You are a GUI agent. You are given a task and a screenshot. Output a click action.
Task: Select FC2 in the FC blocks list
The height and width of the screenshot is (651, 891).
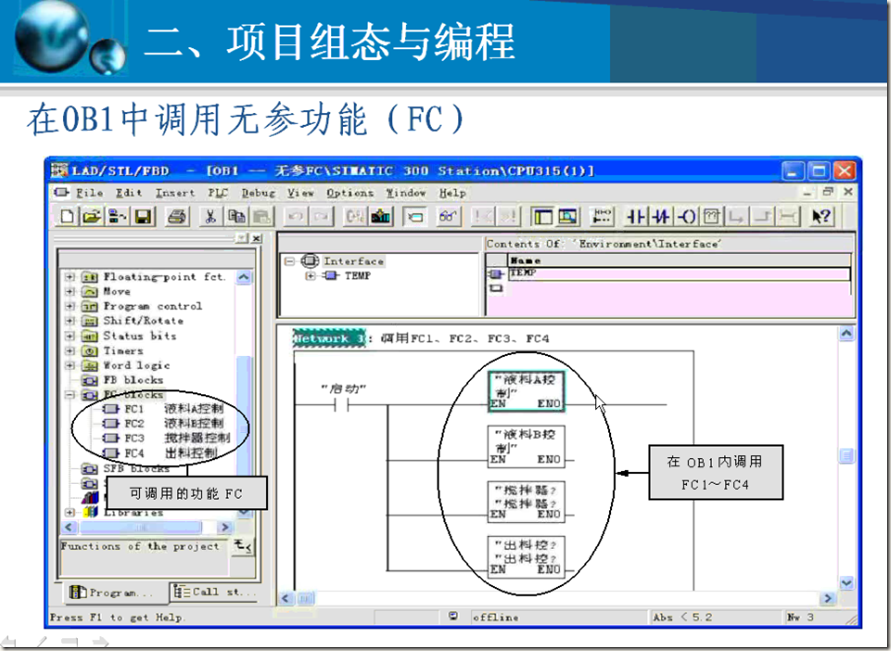pos(163,424)
